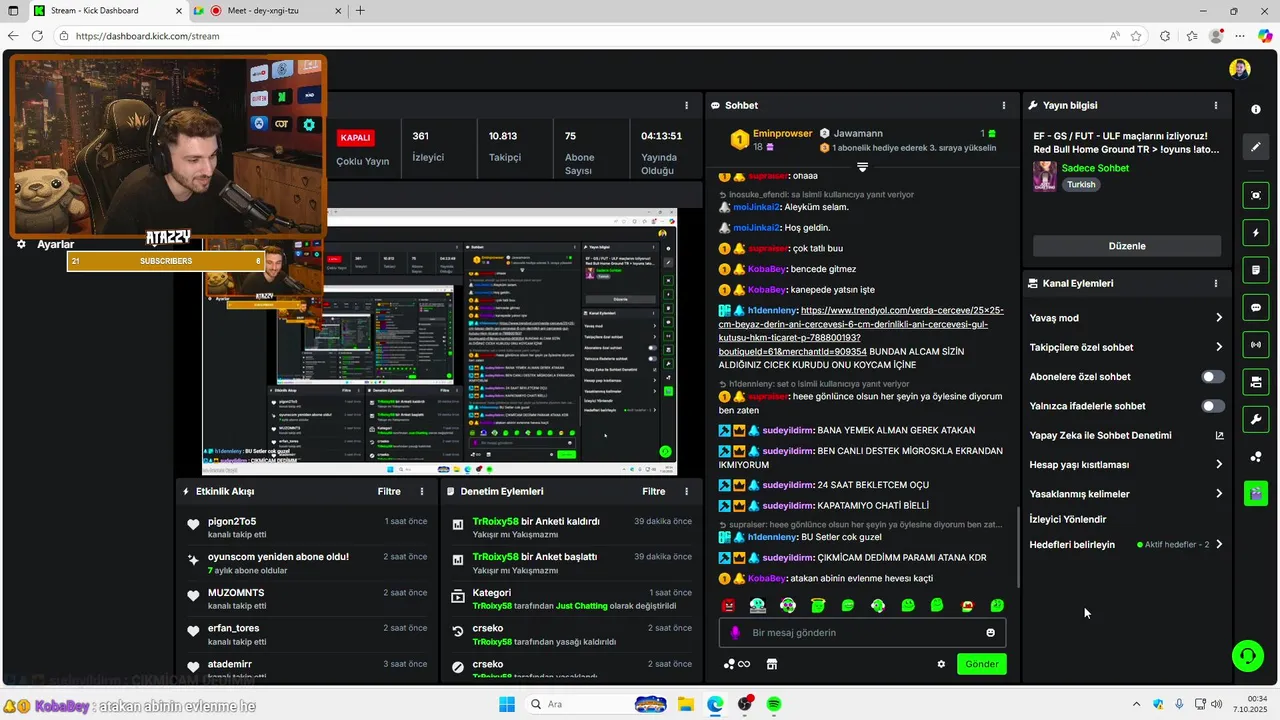Open the lightning bolt sidebar icon
The width and height of the screenshot is (1280, 720).
point(1256,233)
